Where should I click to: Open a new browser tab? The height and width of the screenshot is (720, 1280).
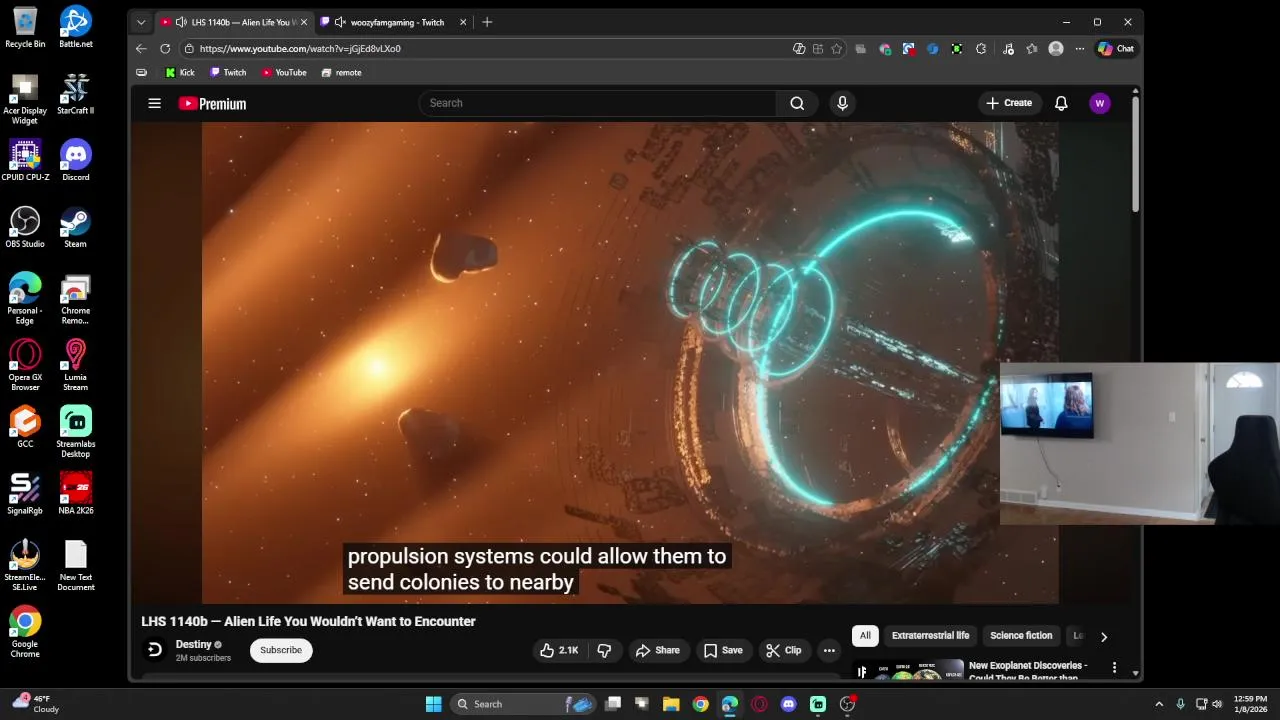487,22
